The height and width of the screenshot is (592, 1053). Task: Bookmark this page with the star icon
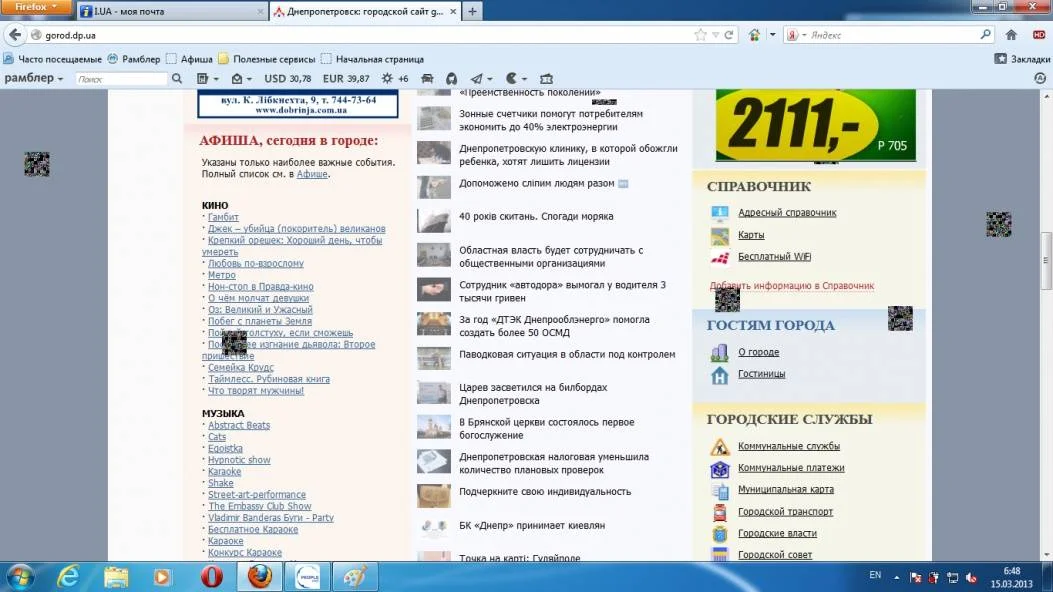click(x=701, y=35)
